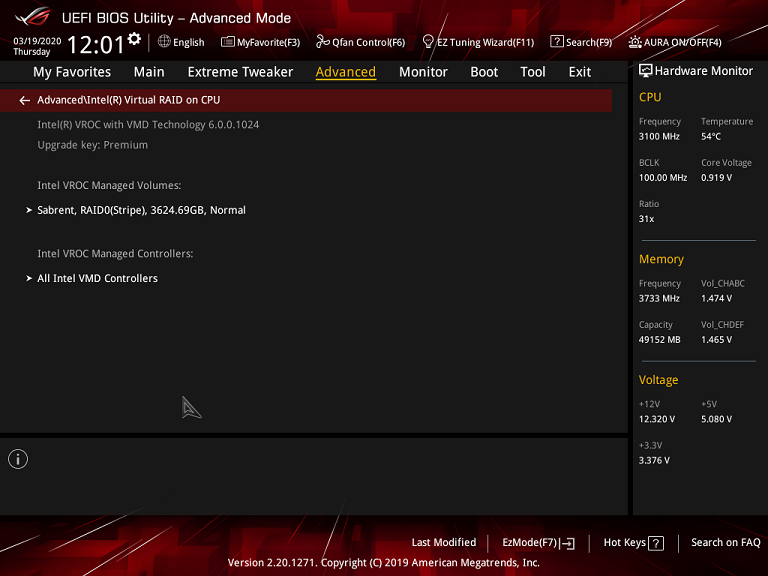Switch to the Tool tab
The width and height of the screenshot is (768, 576).
coord(532,72)
